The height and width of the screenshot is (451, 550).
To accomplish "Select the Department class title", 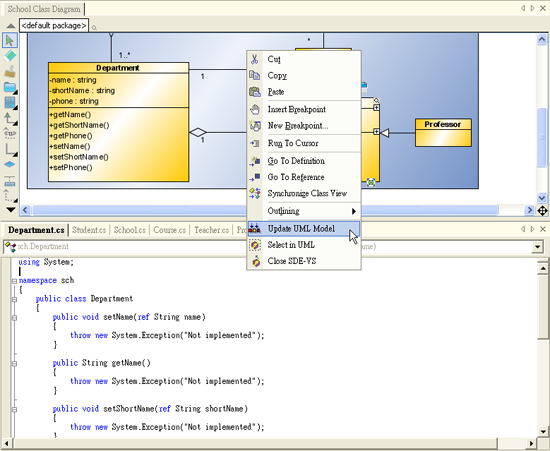I will (118, 68).
